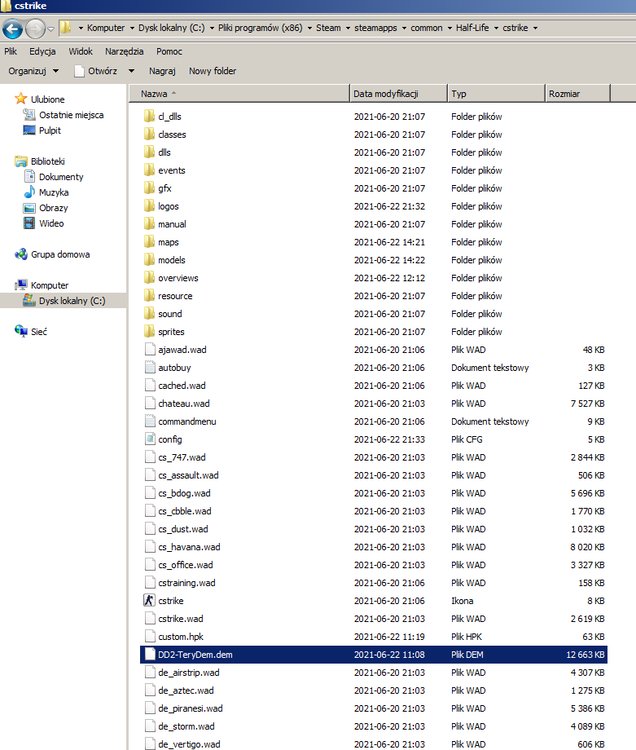Click the sprites folder icon
Image resolution: width=636 pixels, height=750 pixels.
coord(149,331)
